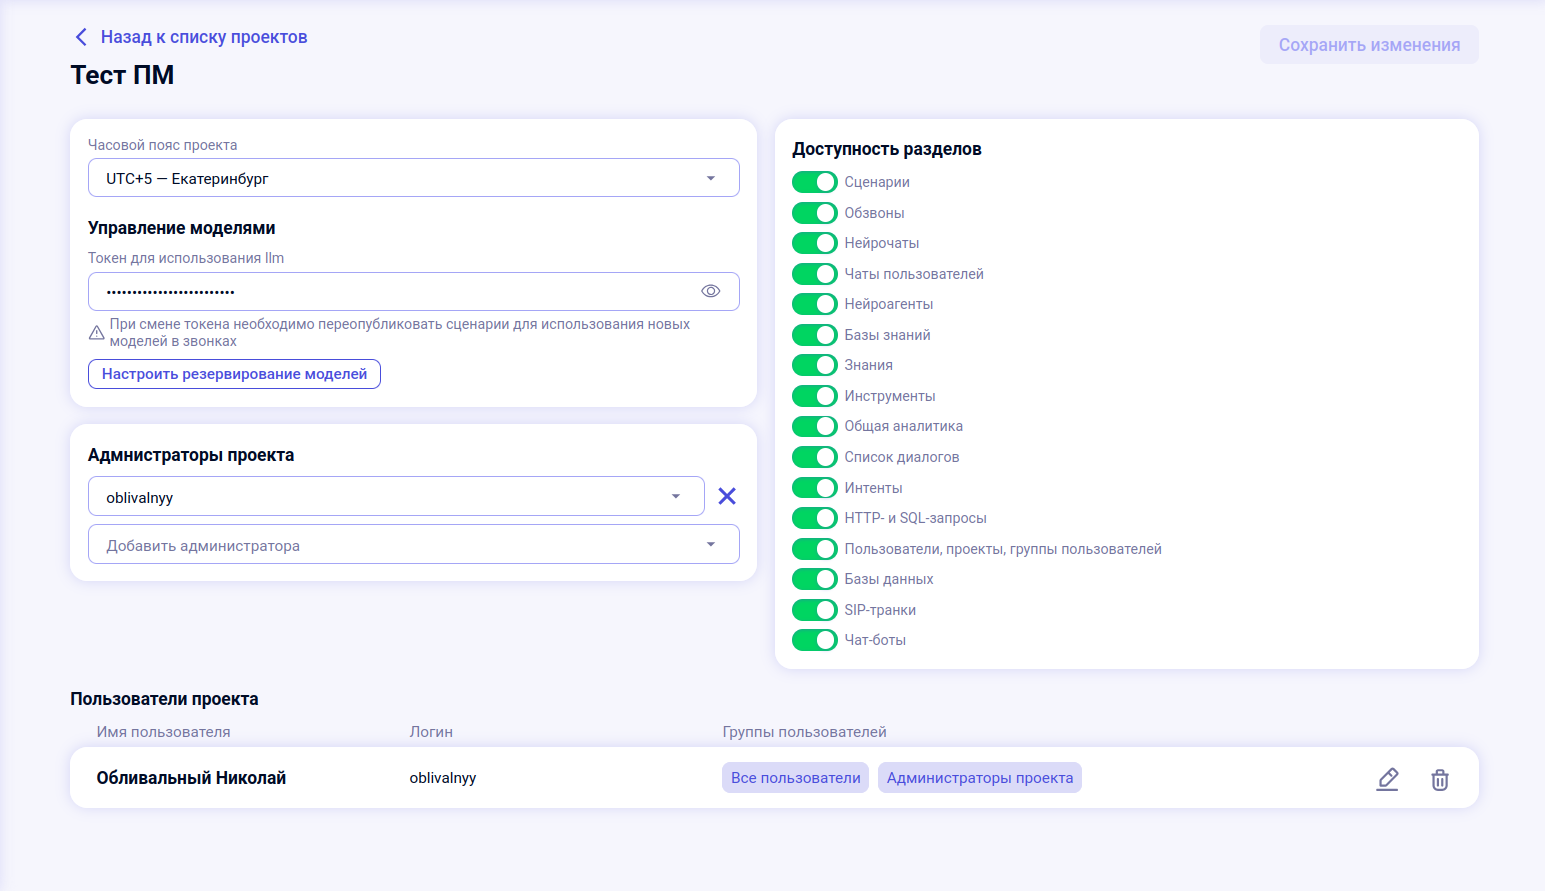Switch off the Интенты section
This screenshot has height=891, width=1545.
coord(815,488)
